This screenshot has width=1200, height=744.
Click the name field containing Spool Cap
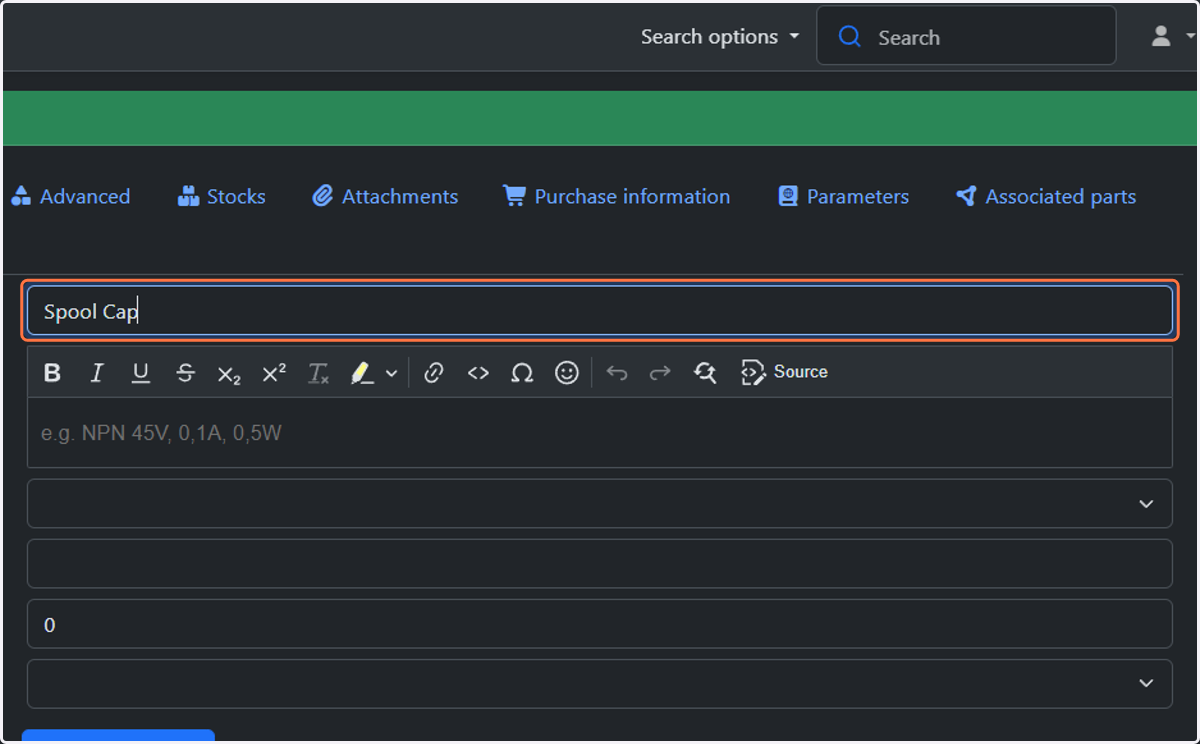(600, 311)
